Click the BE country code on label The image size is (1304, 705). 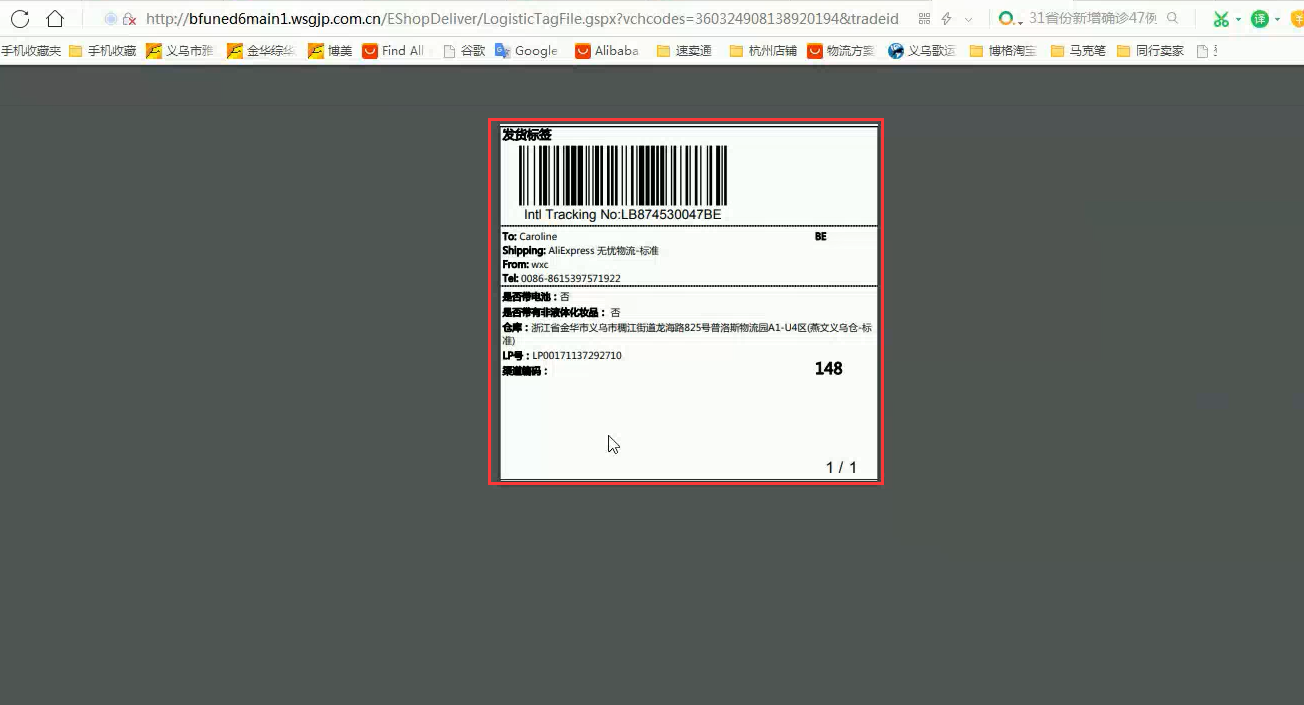(821, 237)
